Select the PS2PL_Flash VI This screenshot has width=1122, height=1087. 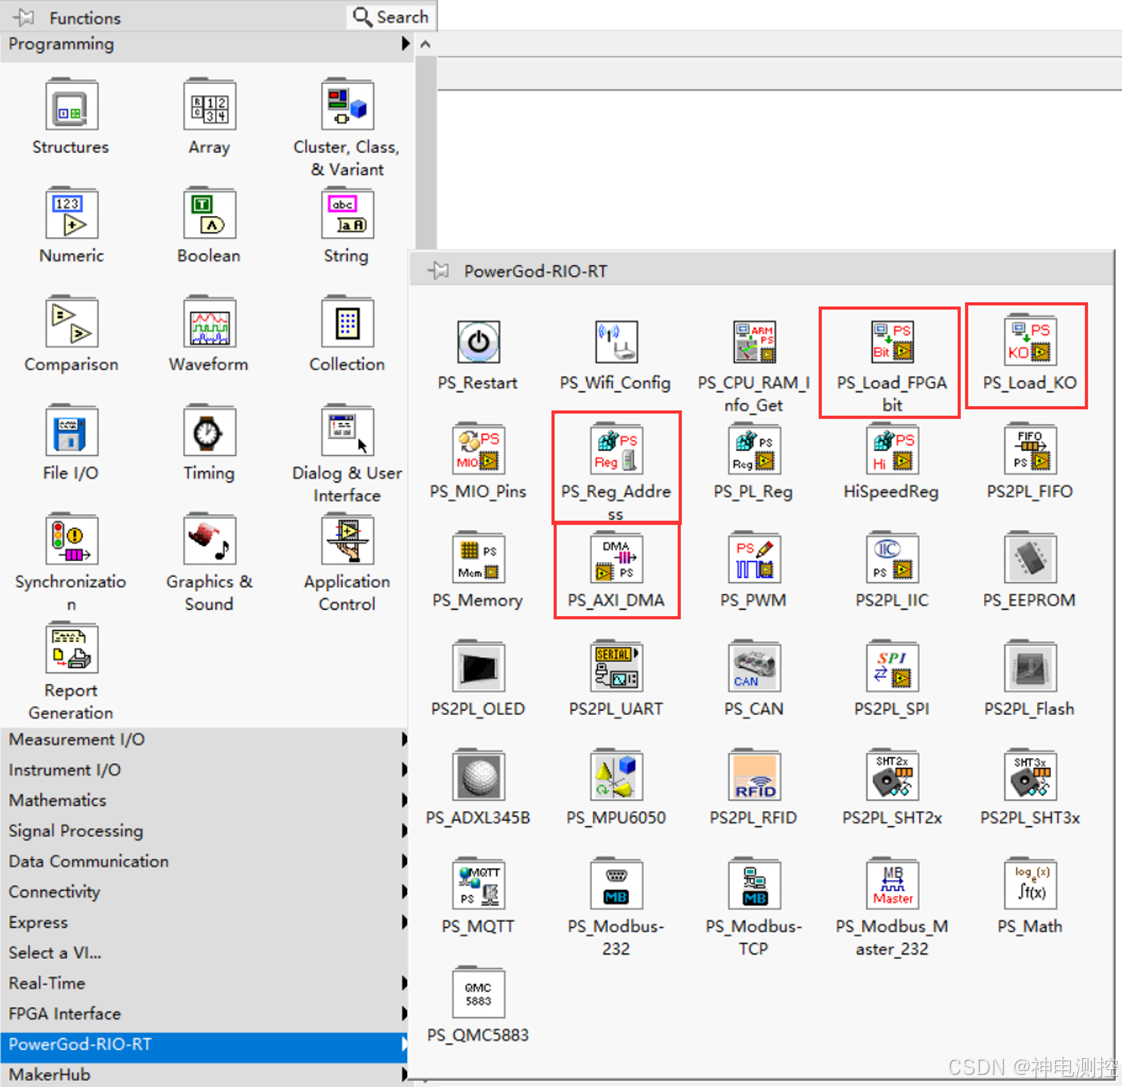point(1030,666)
